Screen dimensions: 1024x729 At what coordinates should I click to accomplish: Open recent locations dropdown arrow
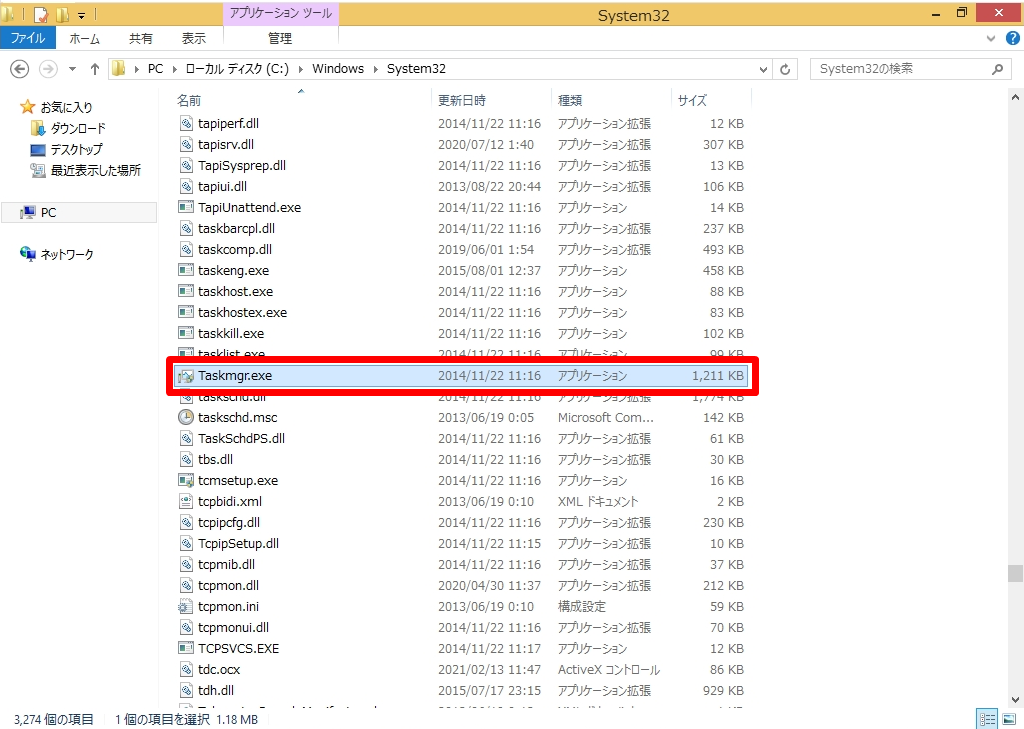(x=72, y=69)
